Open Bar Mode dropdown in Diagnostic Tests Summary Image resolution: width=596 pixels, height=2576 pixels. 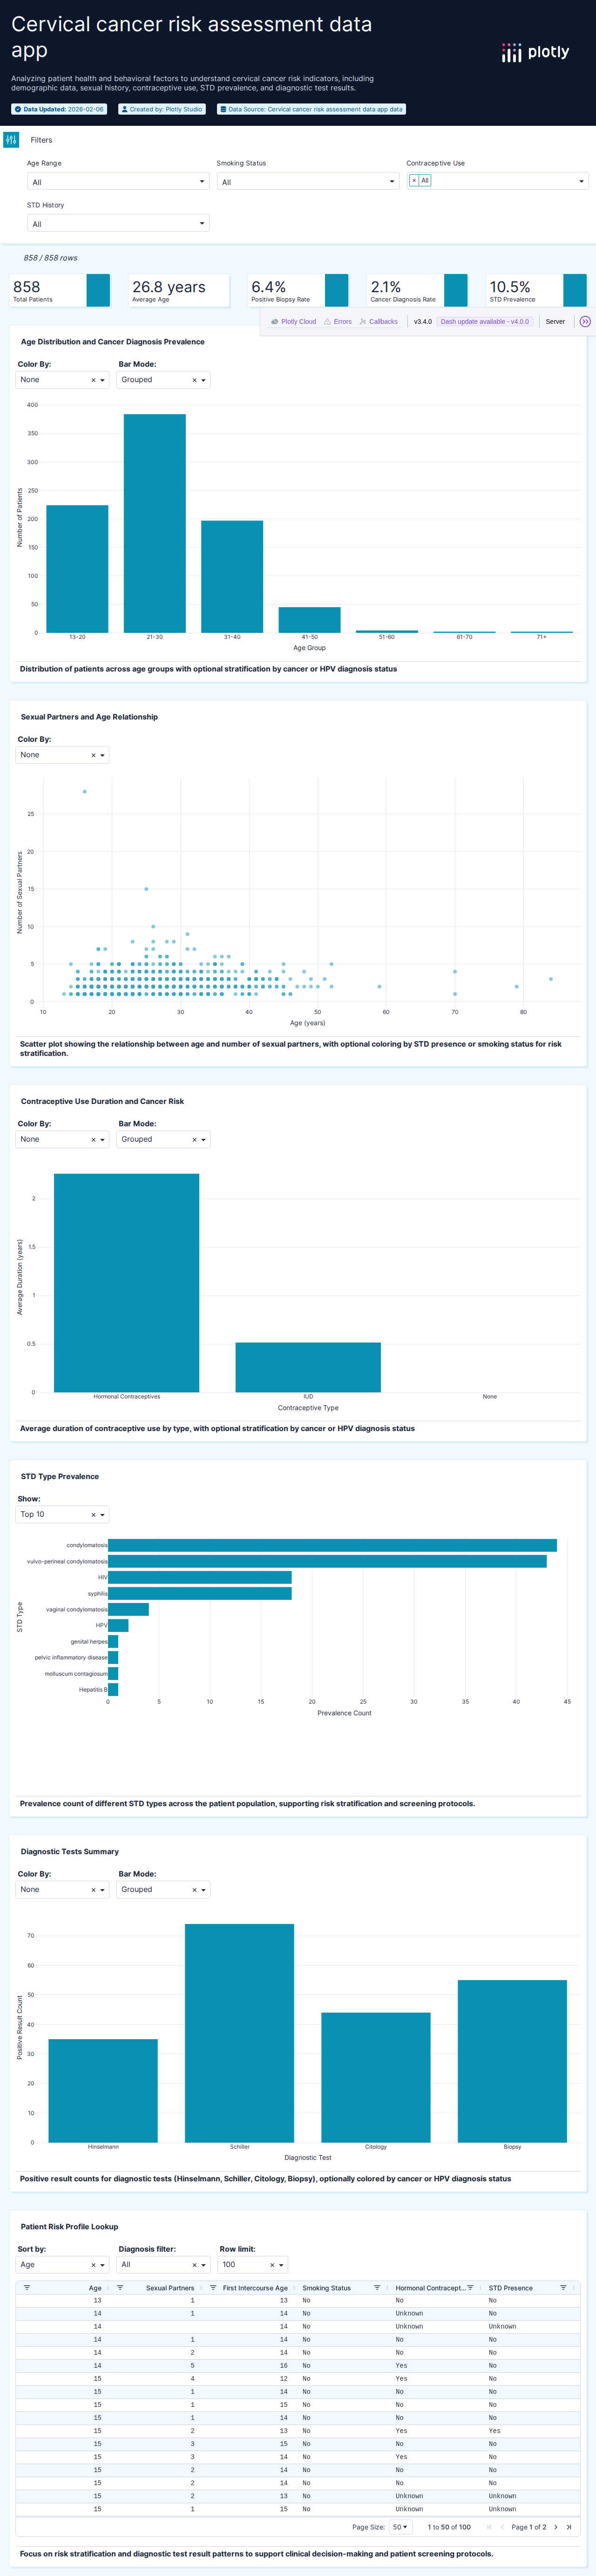(164, 1890)
